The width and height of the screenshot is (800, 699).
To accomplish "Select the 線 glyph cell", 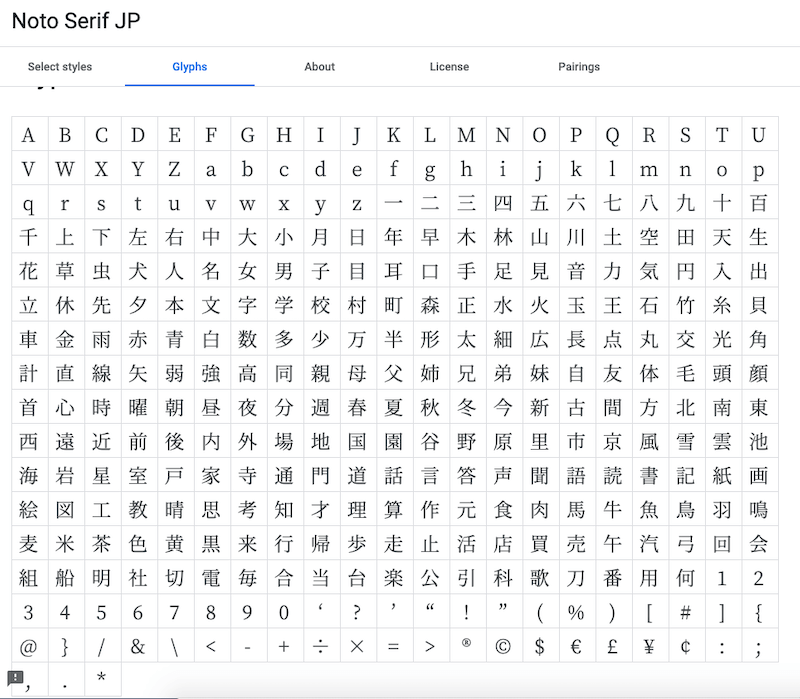I will [103, 372].
